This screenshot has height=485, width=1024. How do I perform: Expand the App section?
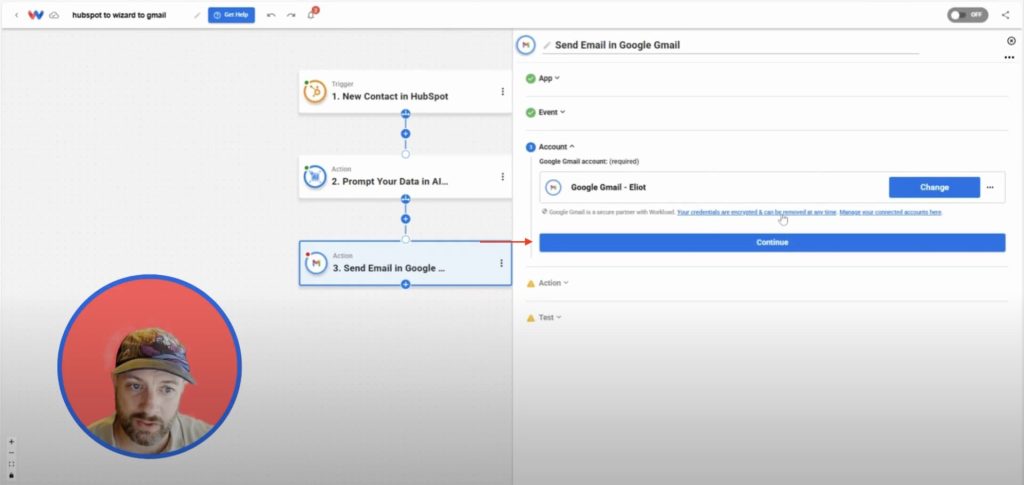pos(549,78)
